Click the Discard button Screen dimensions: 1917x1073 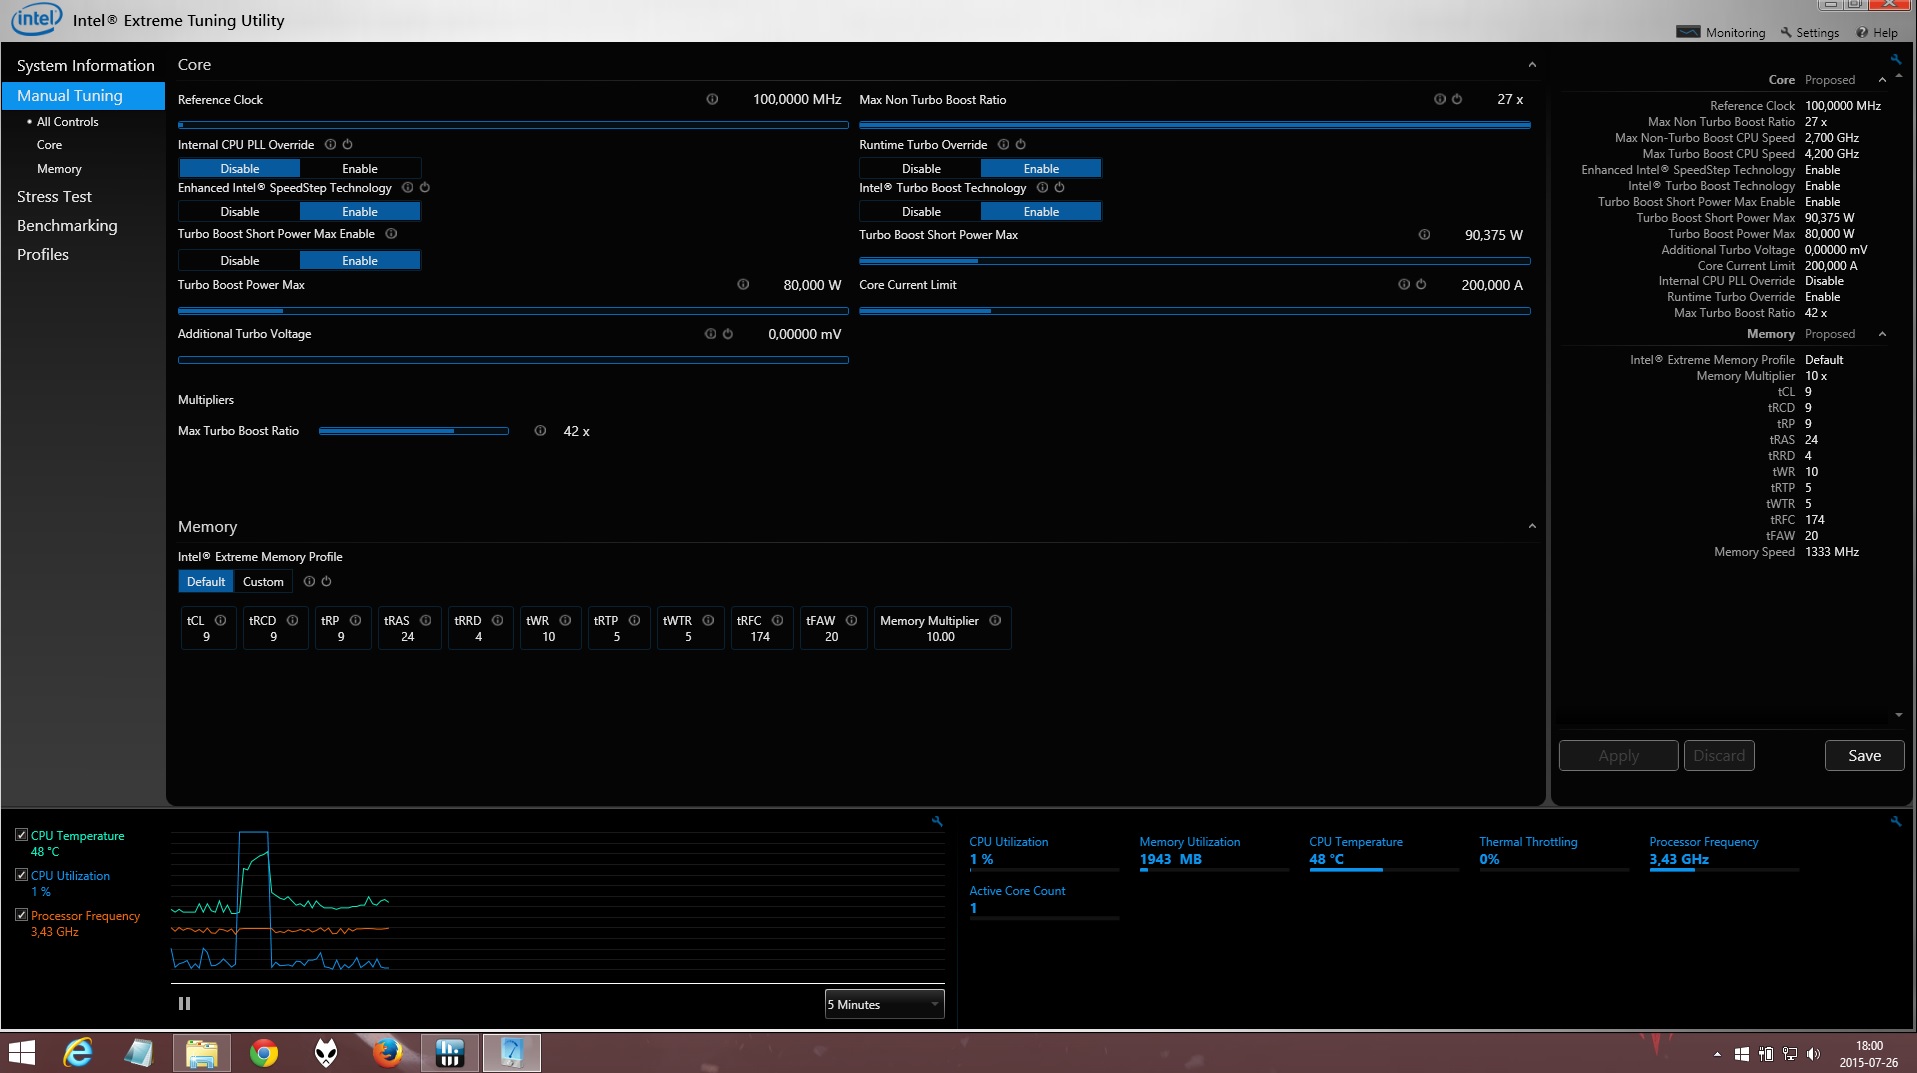[x=1719, y=755]
